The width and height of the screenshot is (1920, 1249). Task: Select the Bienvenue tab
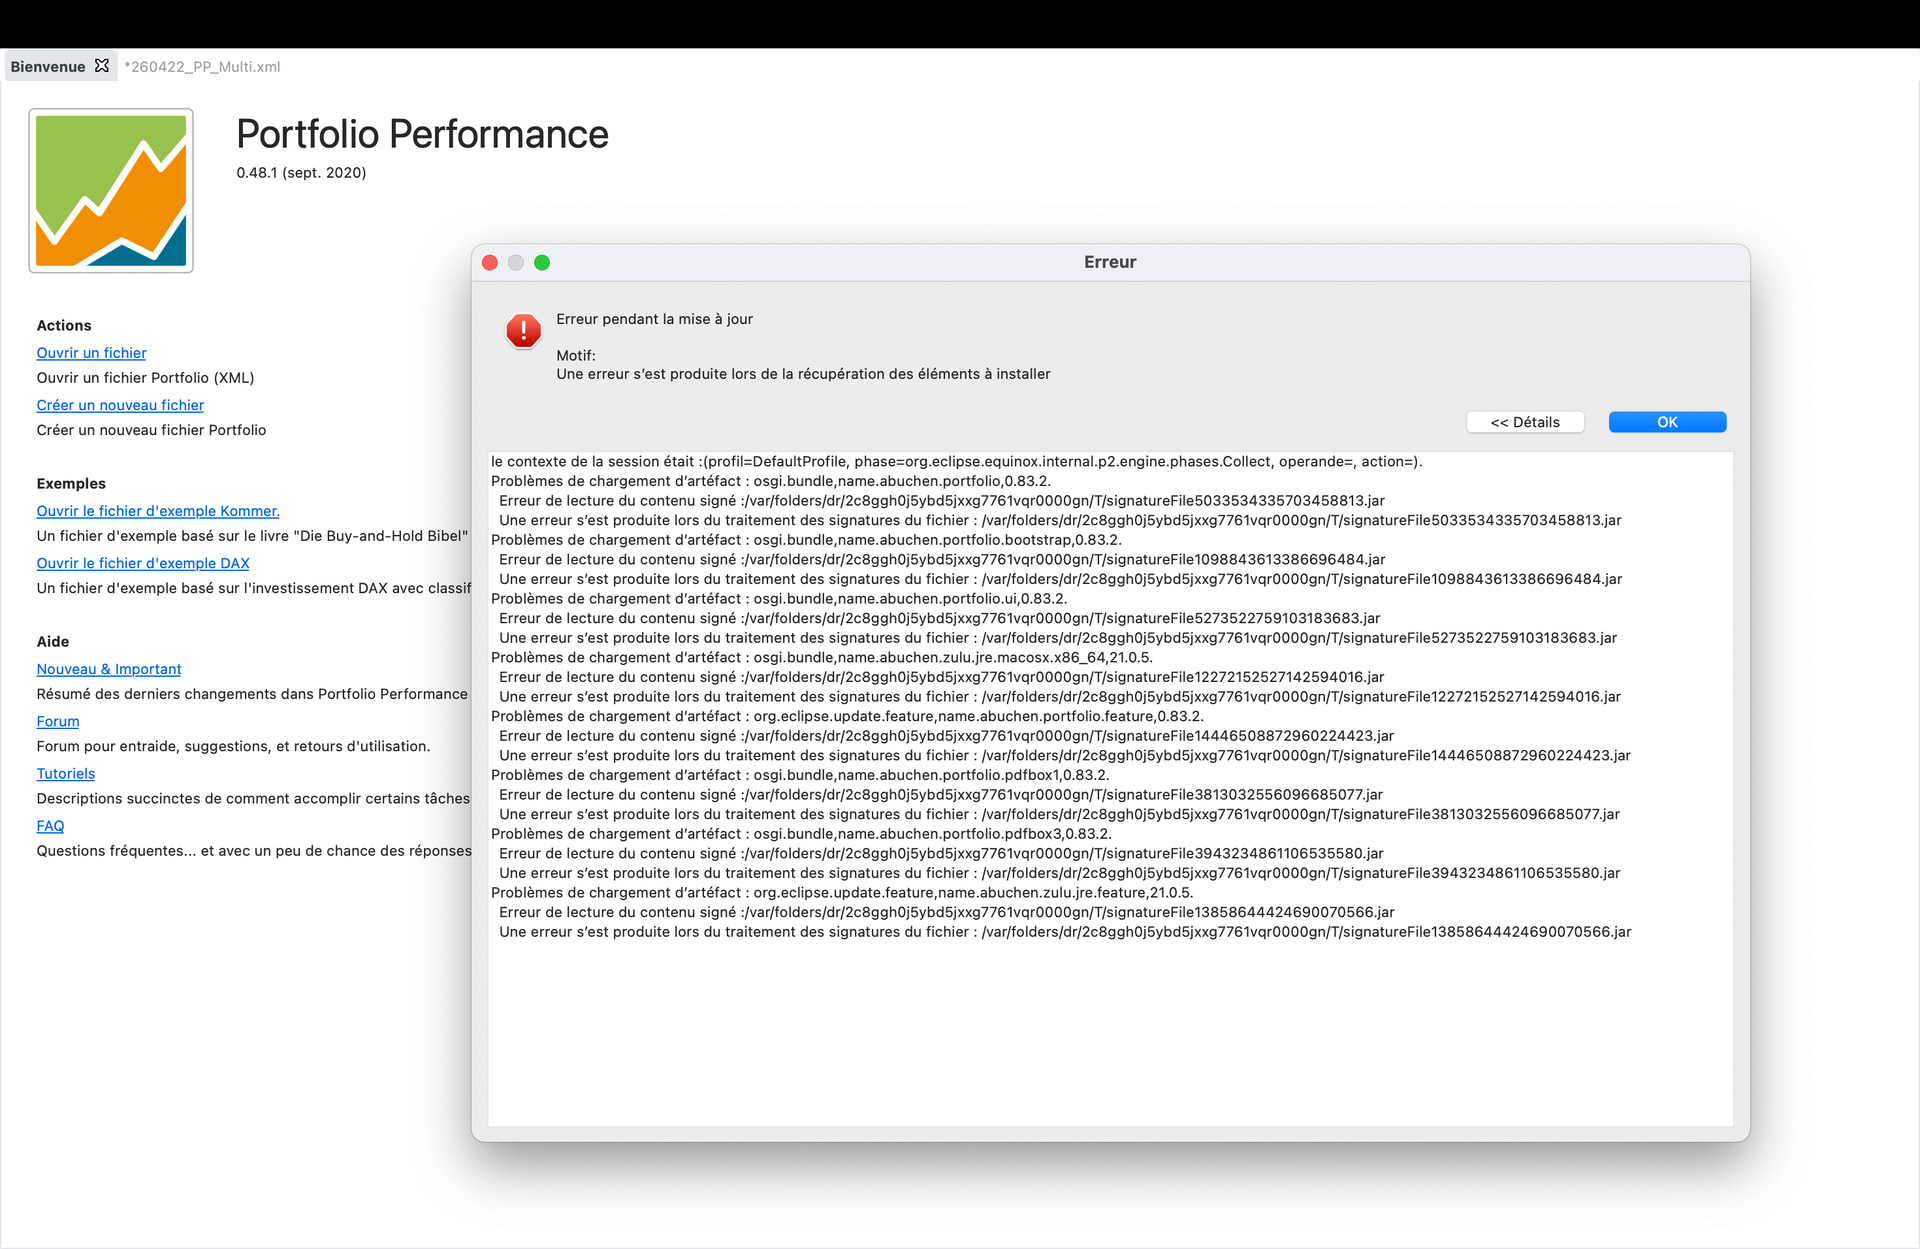[47, 67]
